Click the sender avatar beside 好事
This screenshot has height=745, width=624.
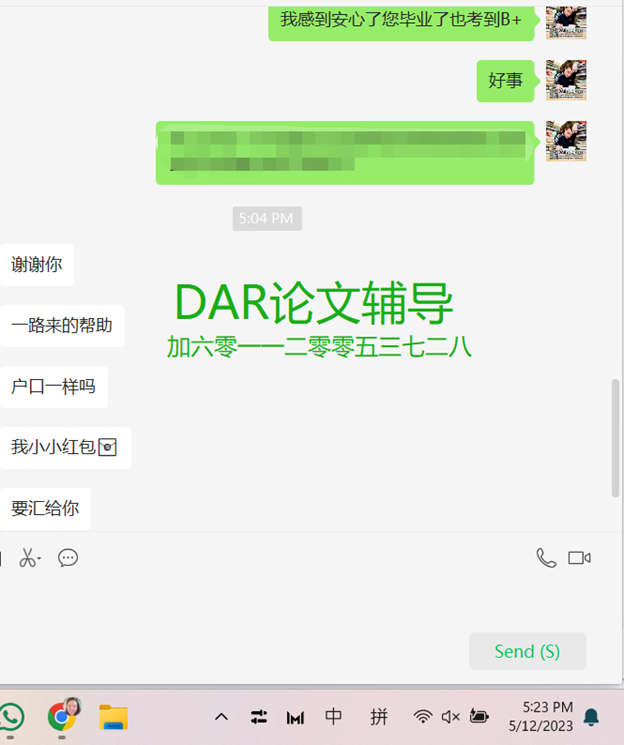(566, 80)
